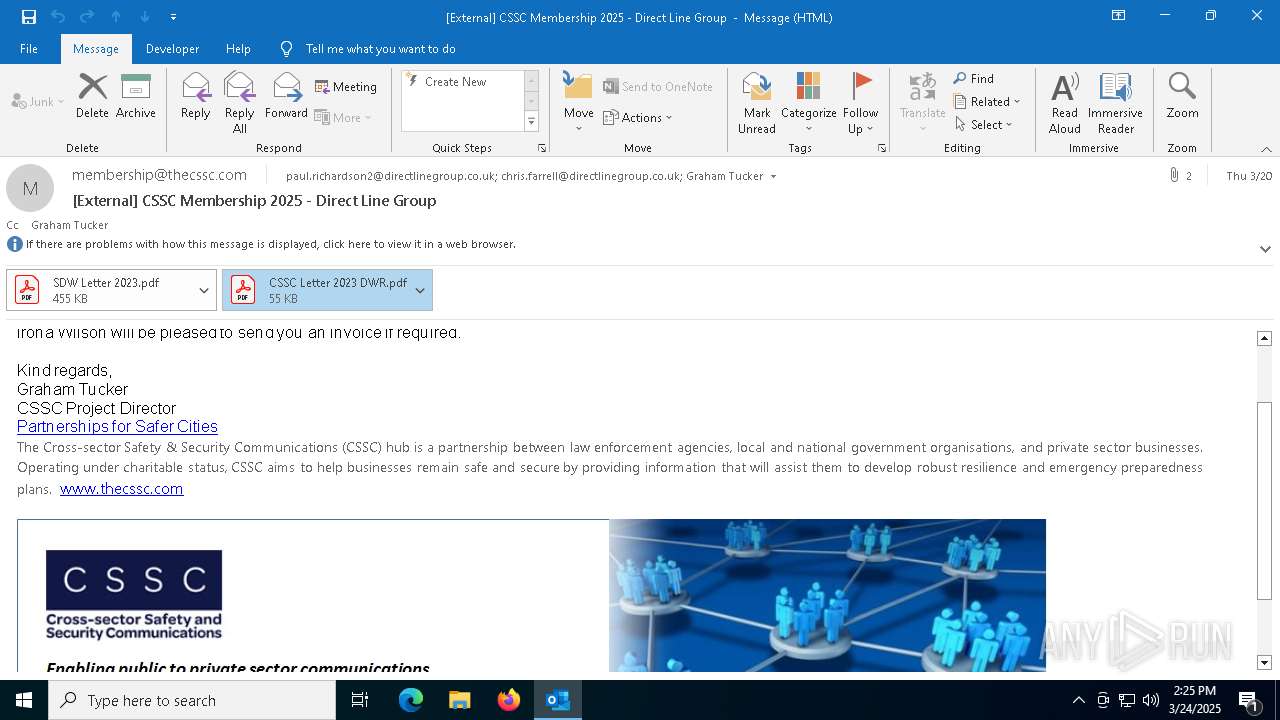Reply with a Meeting
Viewport: 1280px width, 720px height.
pos(346,87)
